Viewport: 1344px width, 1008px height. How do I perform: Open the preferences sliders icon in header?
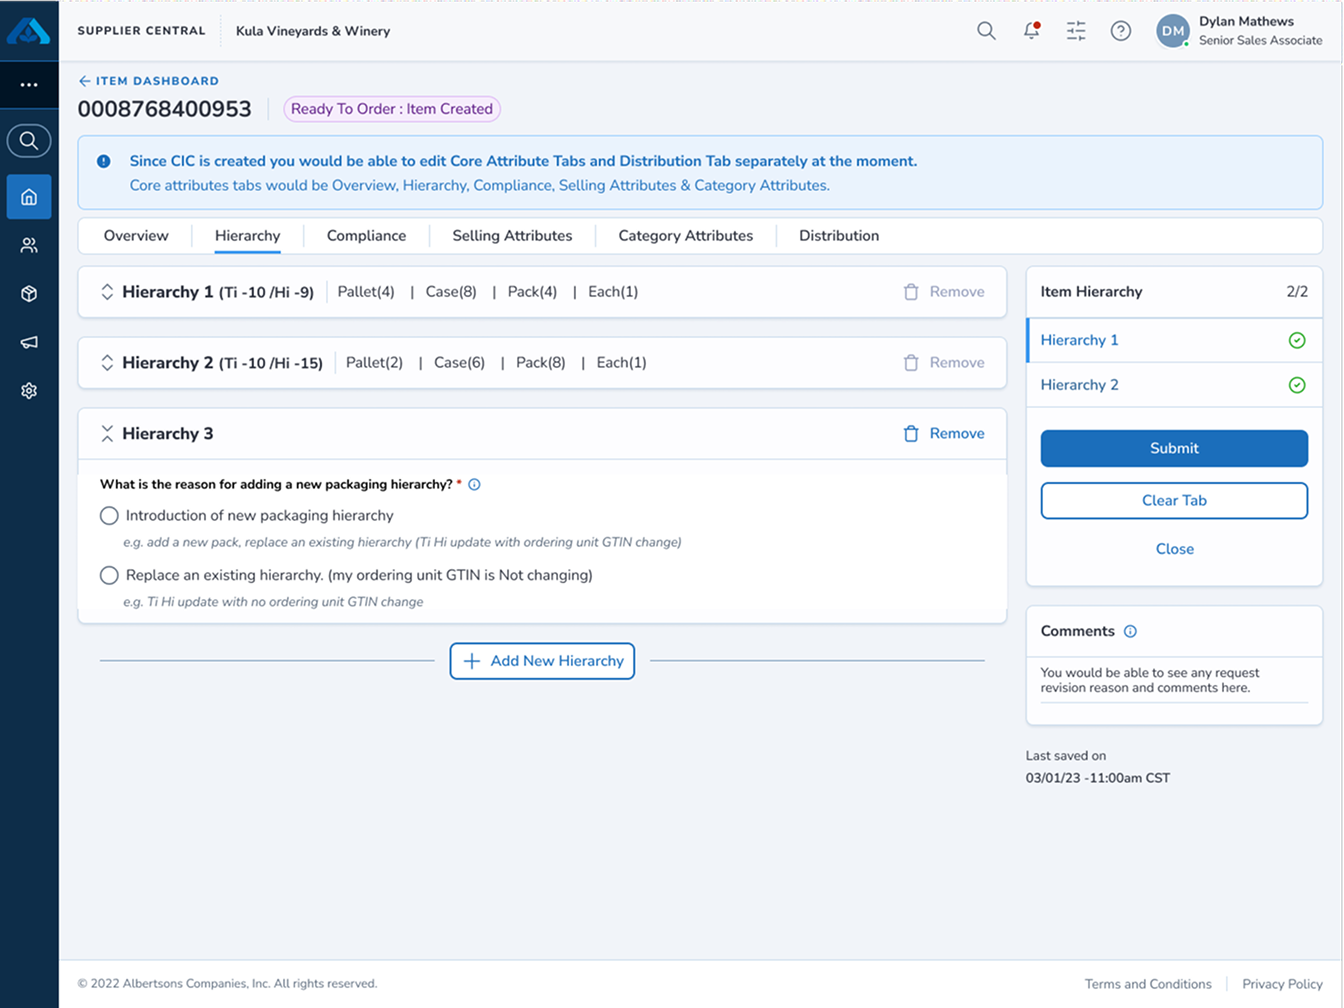click(x=1076, y=31)
